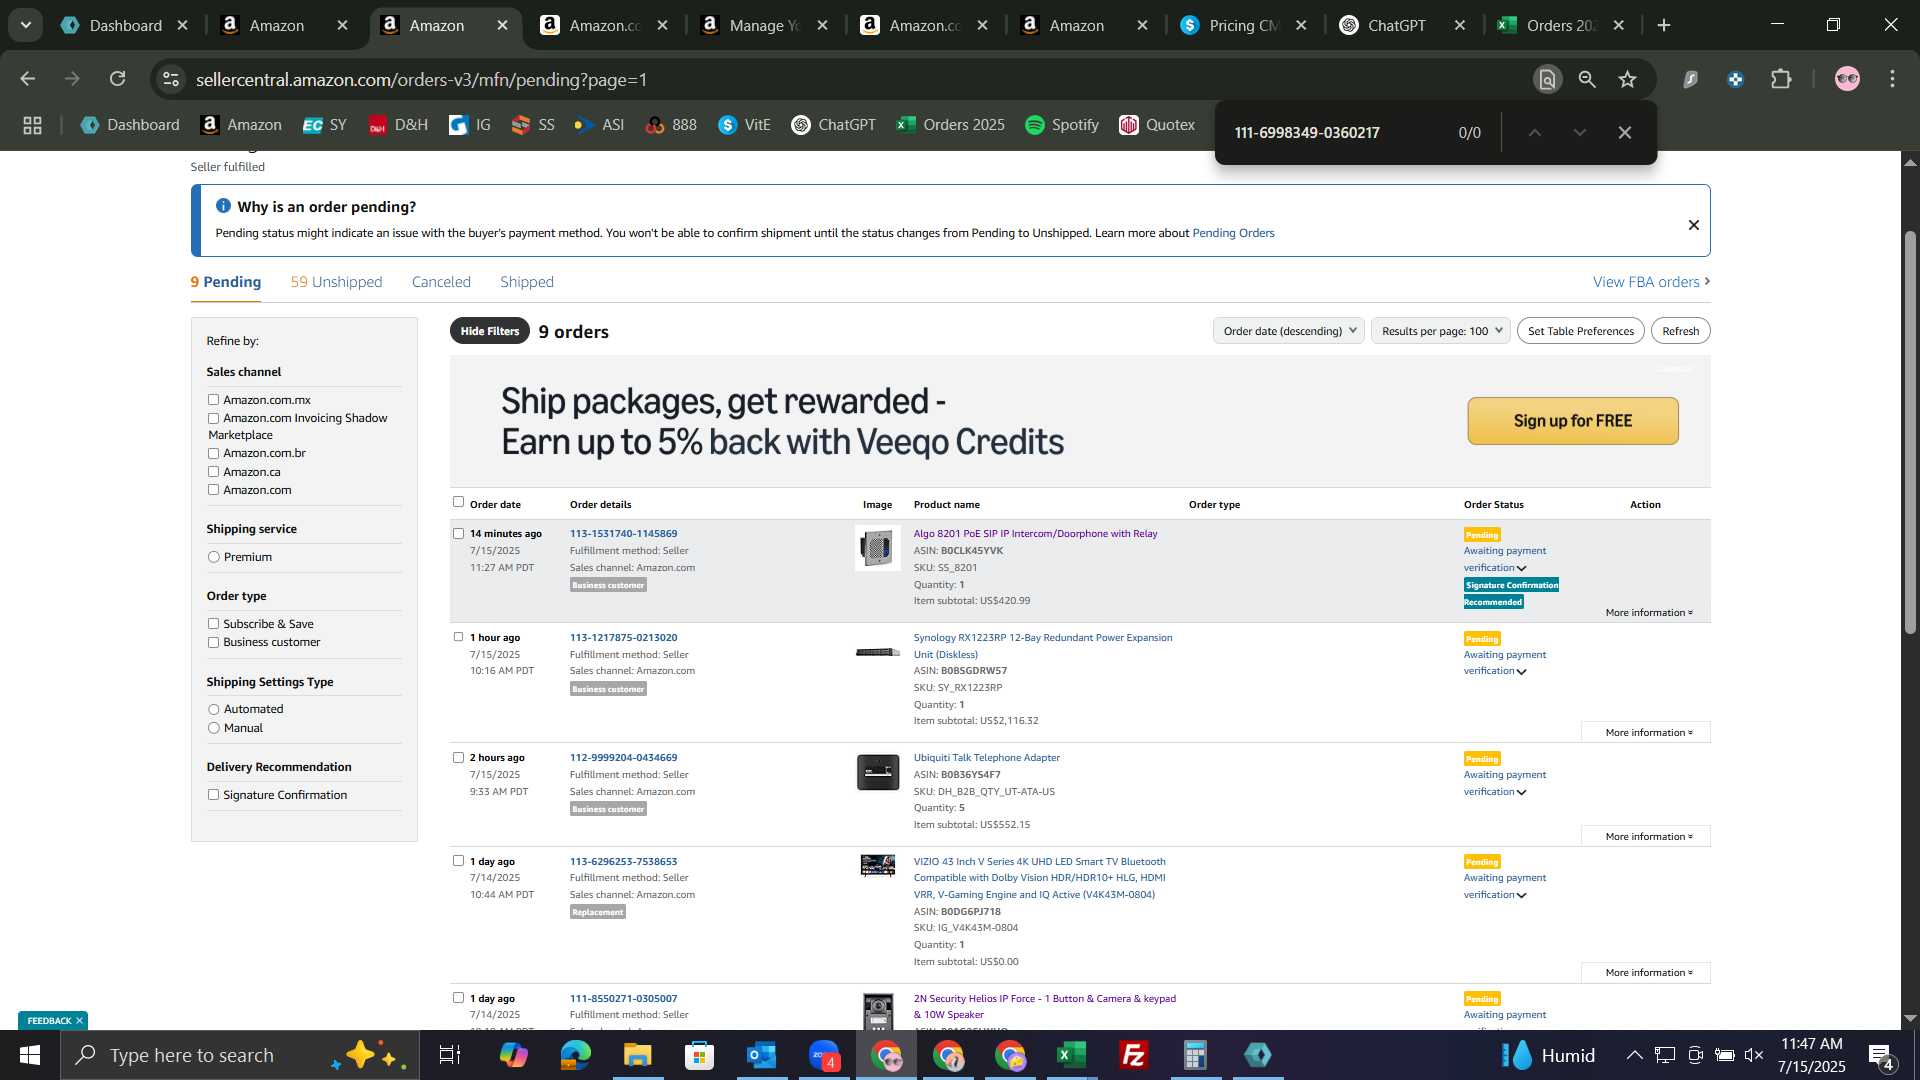Switch to the 59 Unshipped tab
Viewport: 1920px width, 1080px height.
point(337,282)
